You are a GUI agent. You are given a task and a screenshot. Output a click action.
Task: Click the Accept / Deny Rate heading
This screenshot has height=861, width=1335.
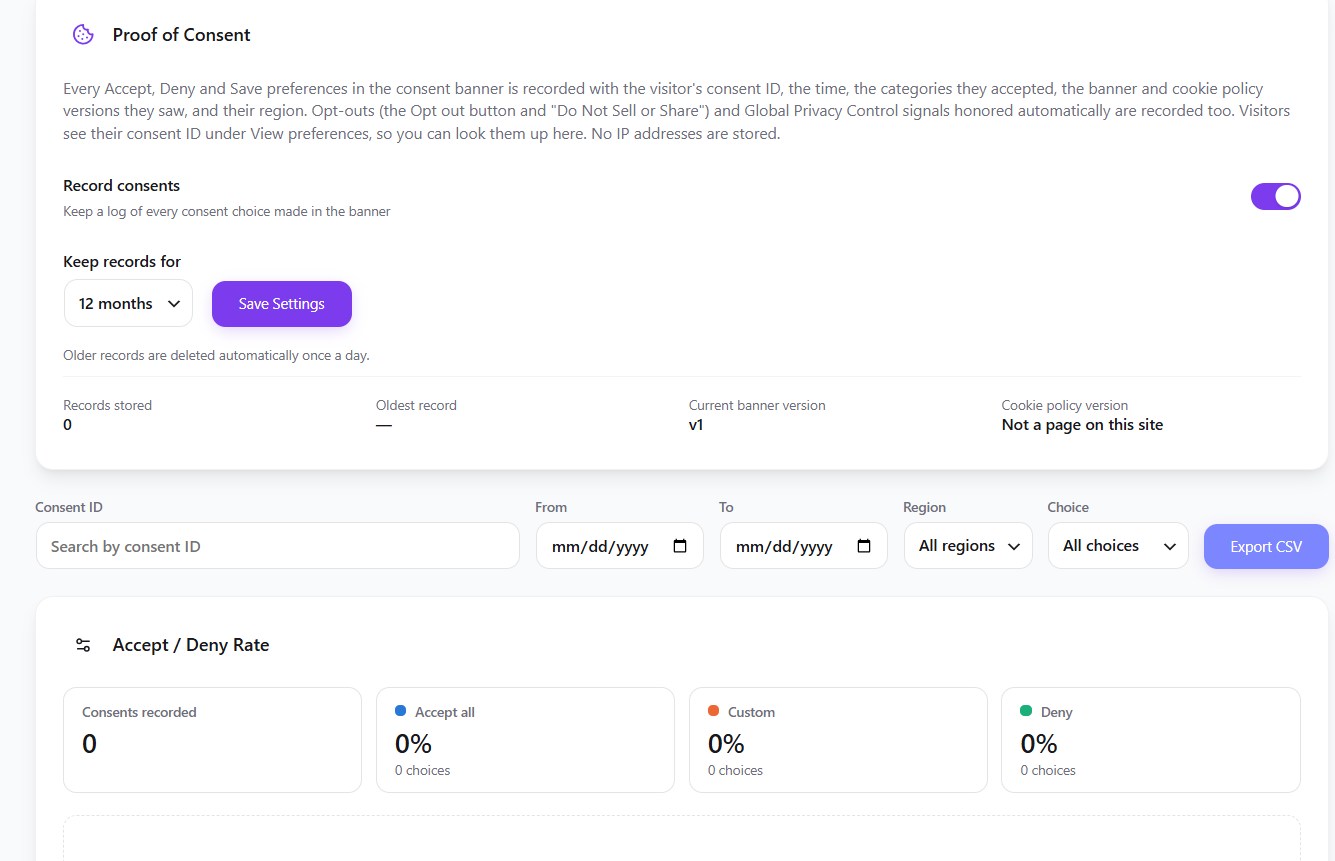point(191,645)
